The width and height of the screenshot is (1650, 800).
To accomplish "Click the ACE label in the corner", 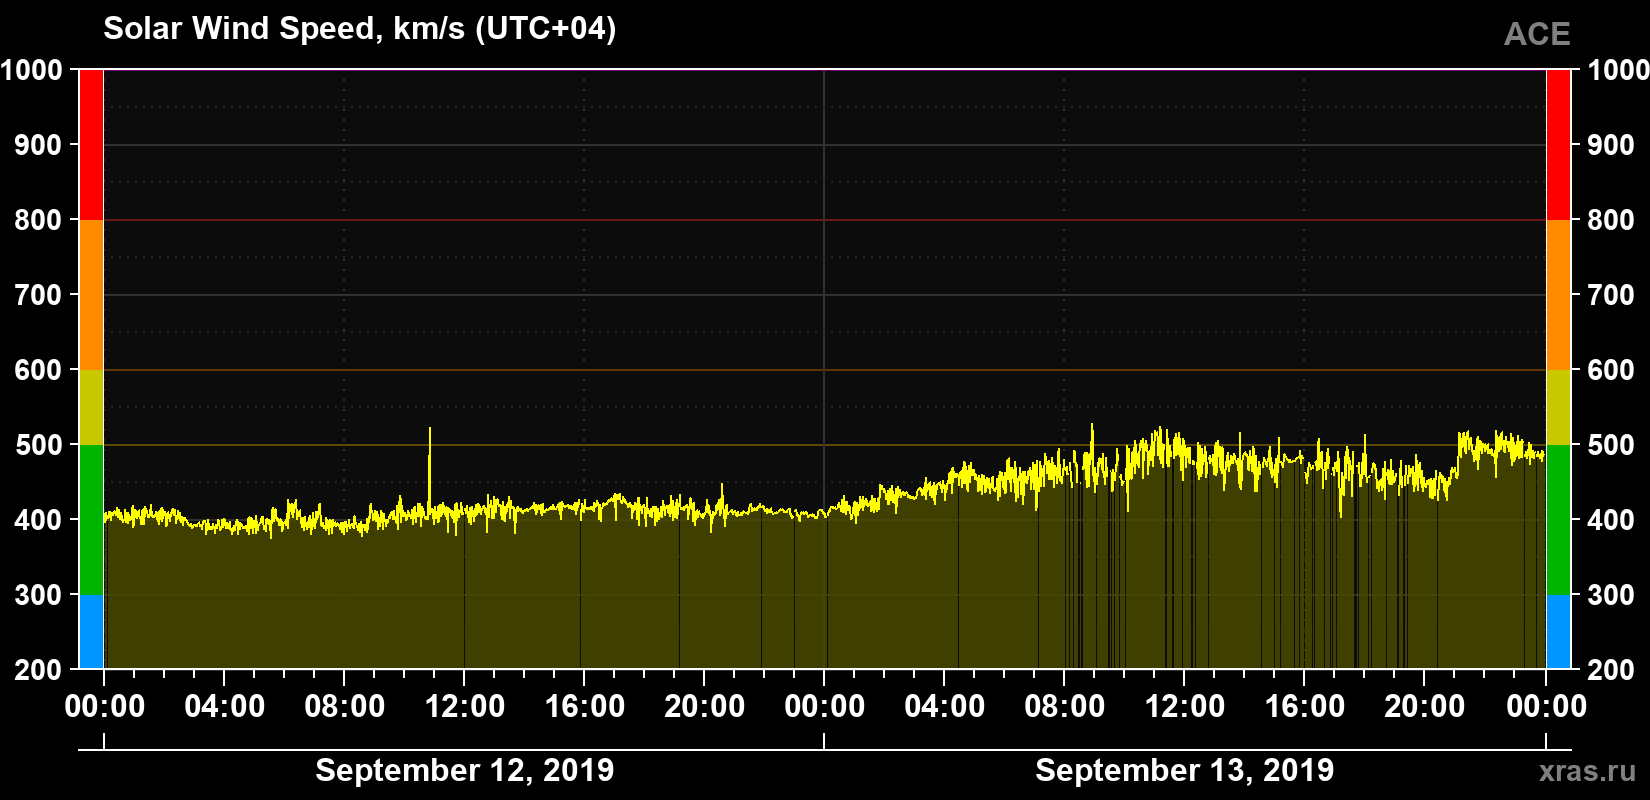I will coord(1537,35).
